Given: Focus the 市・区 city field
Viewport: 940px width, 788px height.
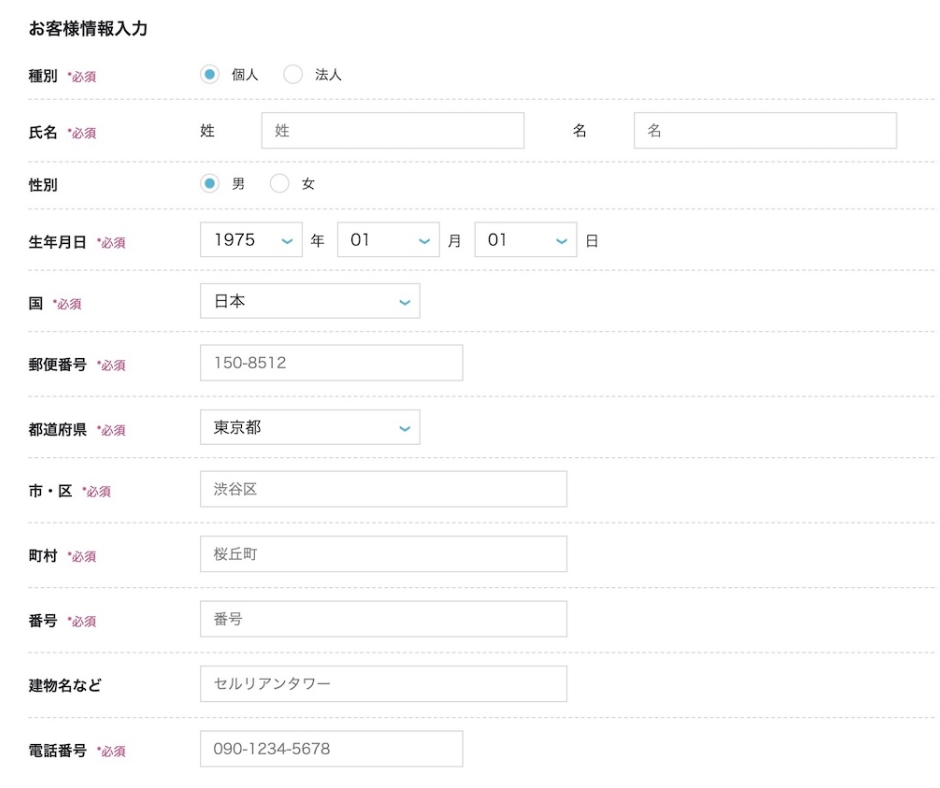Looking at the screenshot, I should point(384,489).
